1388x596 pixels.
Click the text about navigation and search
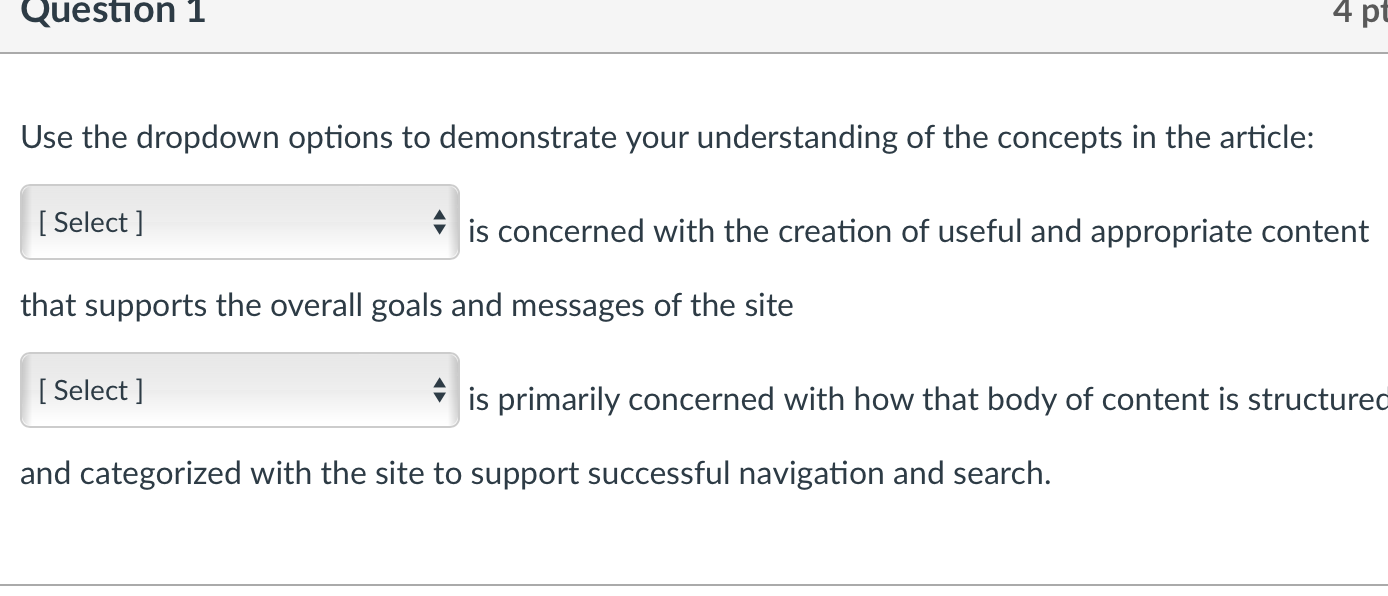coord(534,473)
